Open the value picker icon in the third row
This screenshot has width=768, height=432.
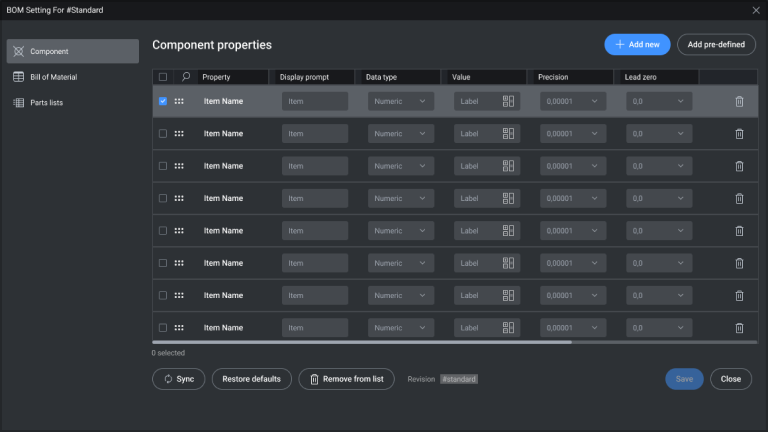pos(508,166)
